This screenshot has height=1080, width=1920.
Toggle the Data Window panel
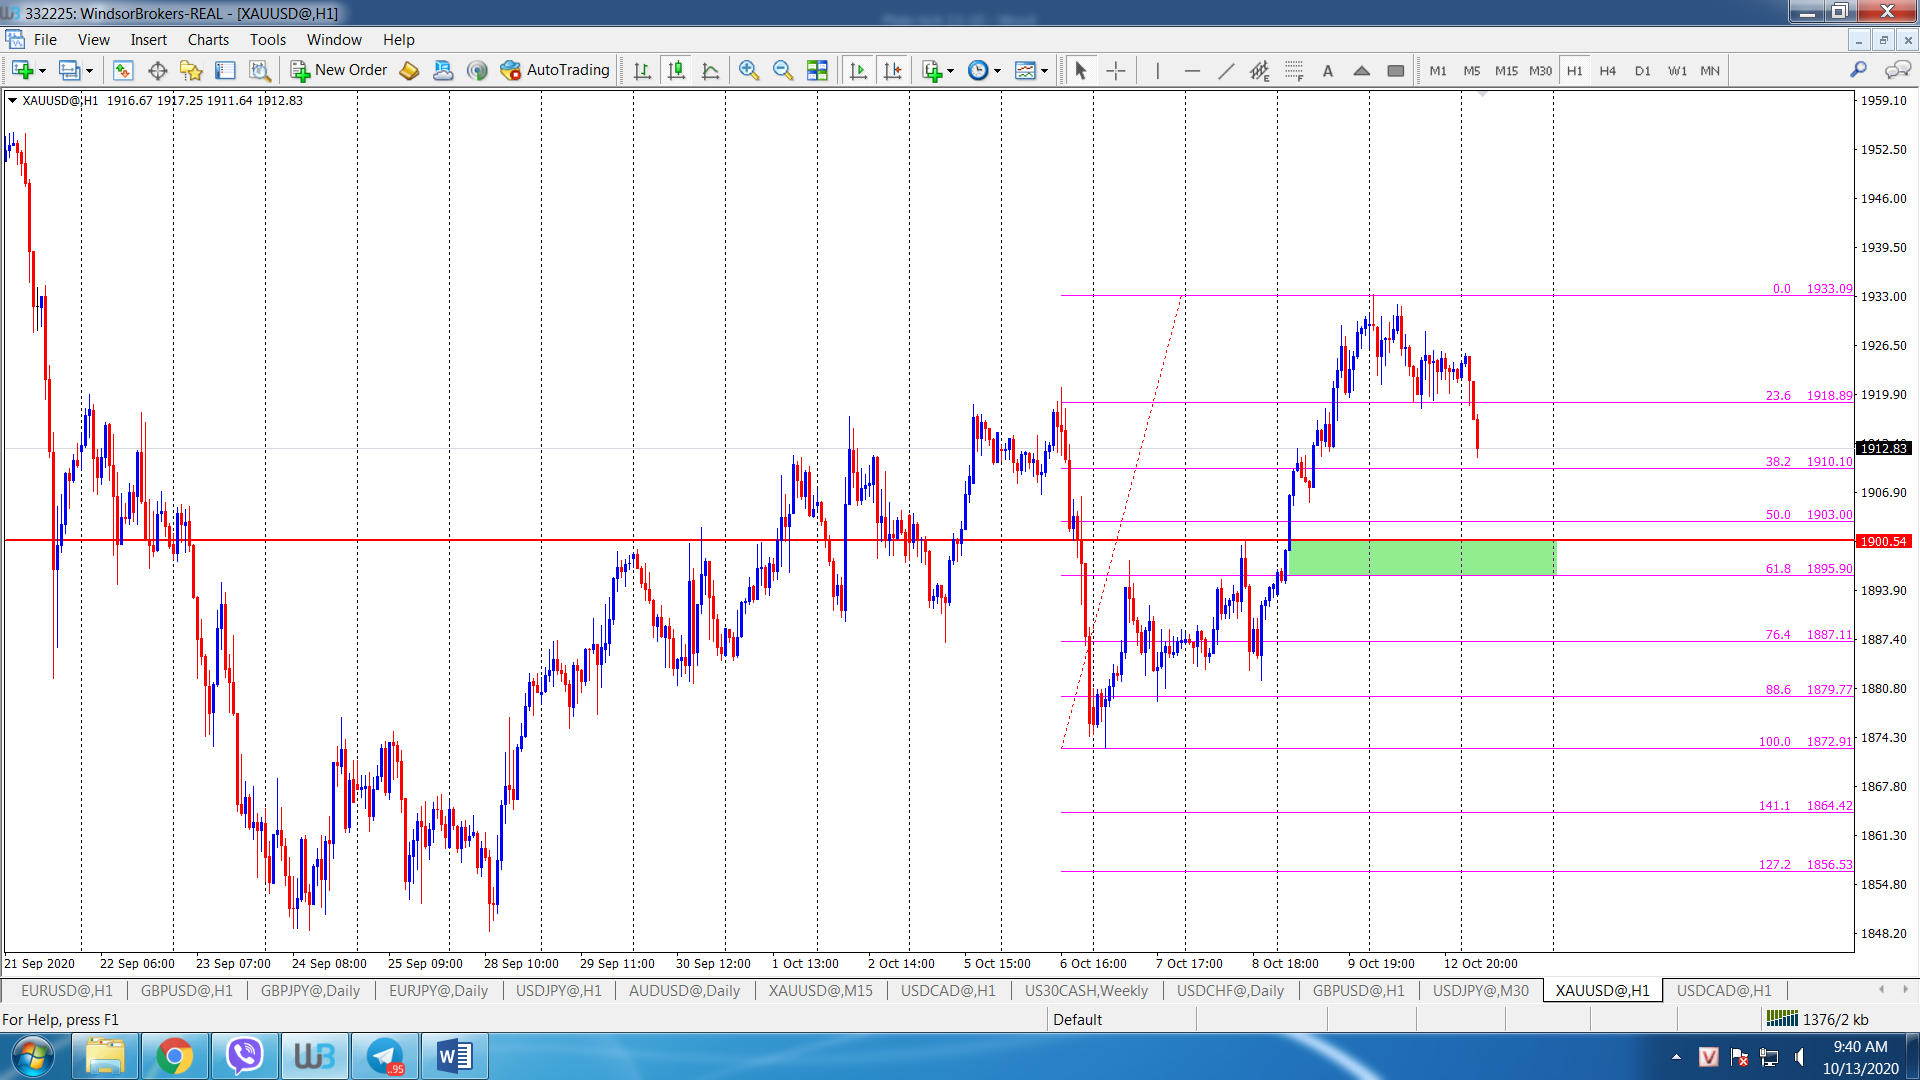tap(157, 70)
